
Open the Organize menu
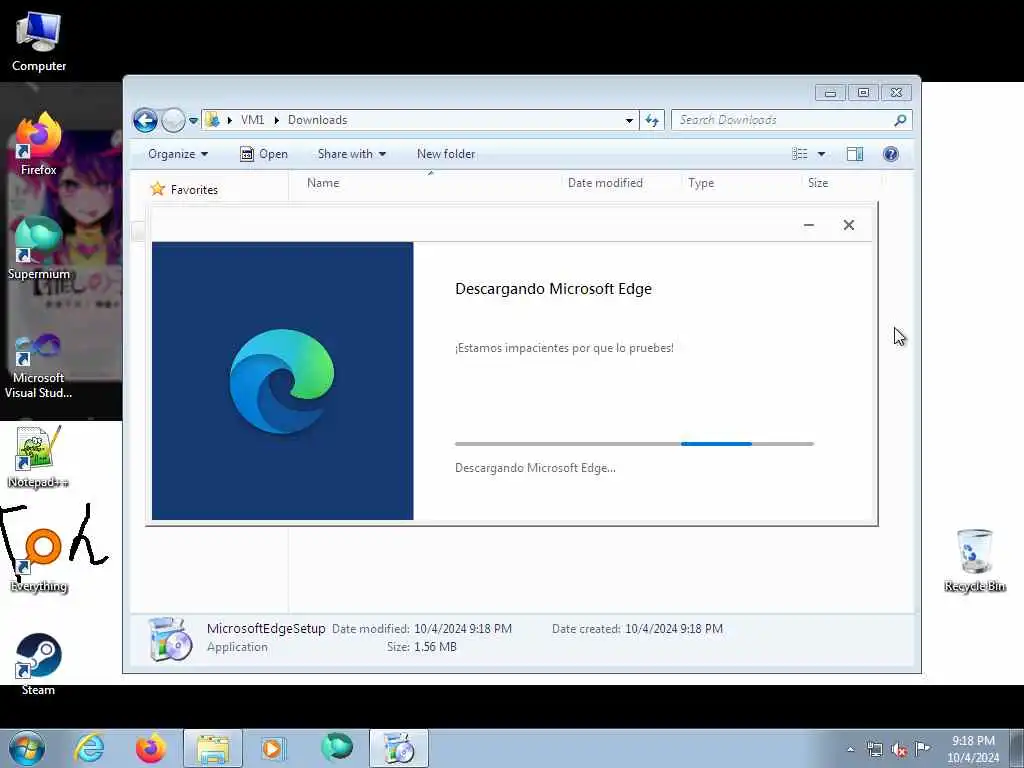[178, 154]
